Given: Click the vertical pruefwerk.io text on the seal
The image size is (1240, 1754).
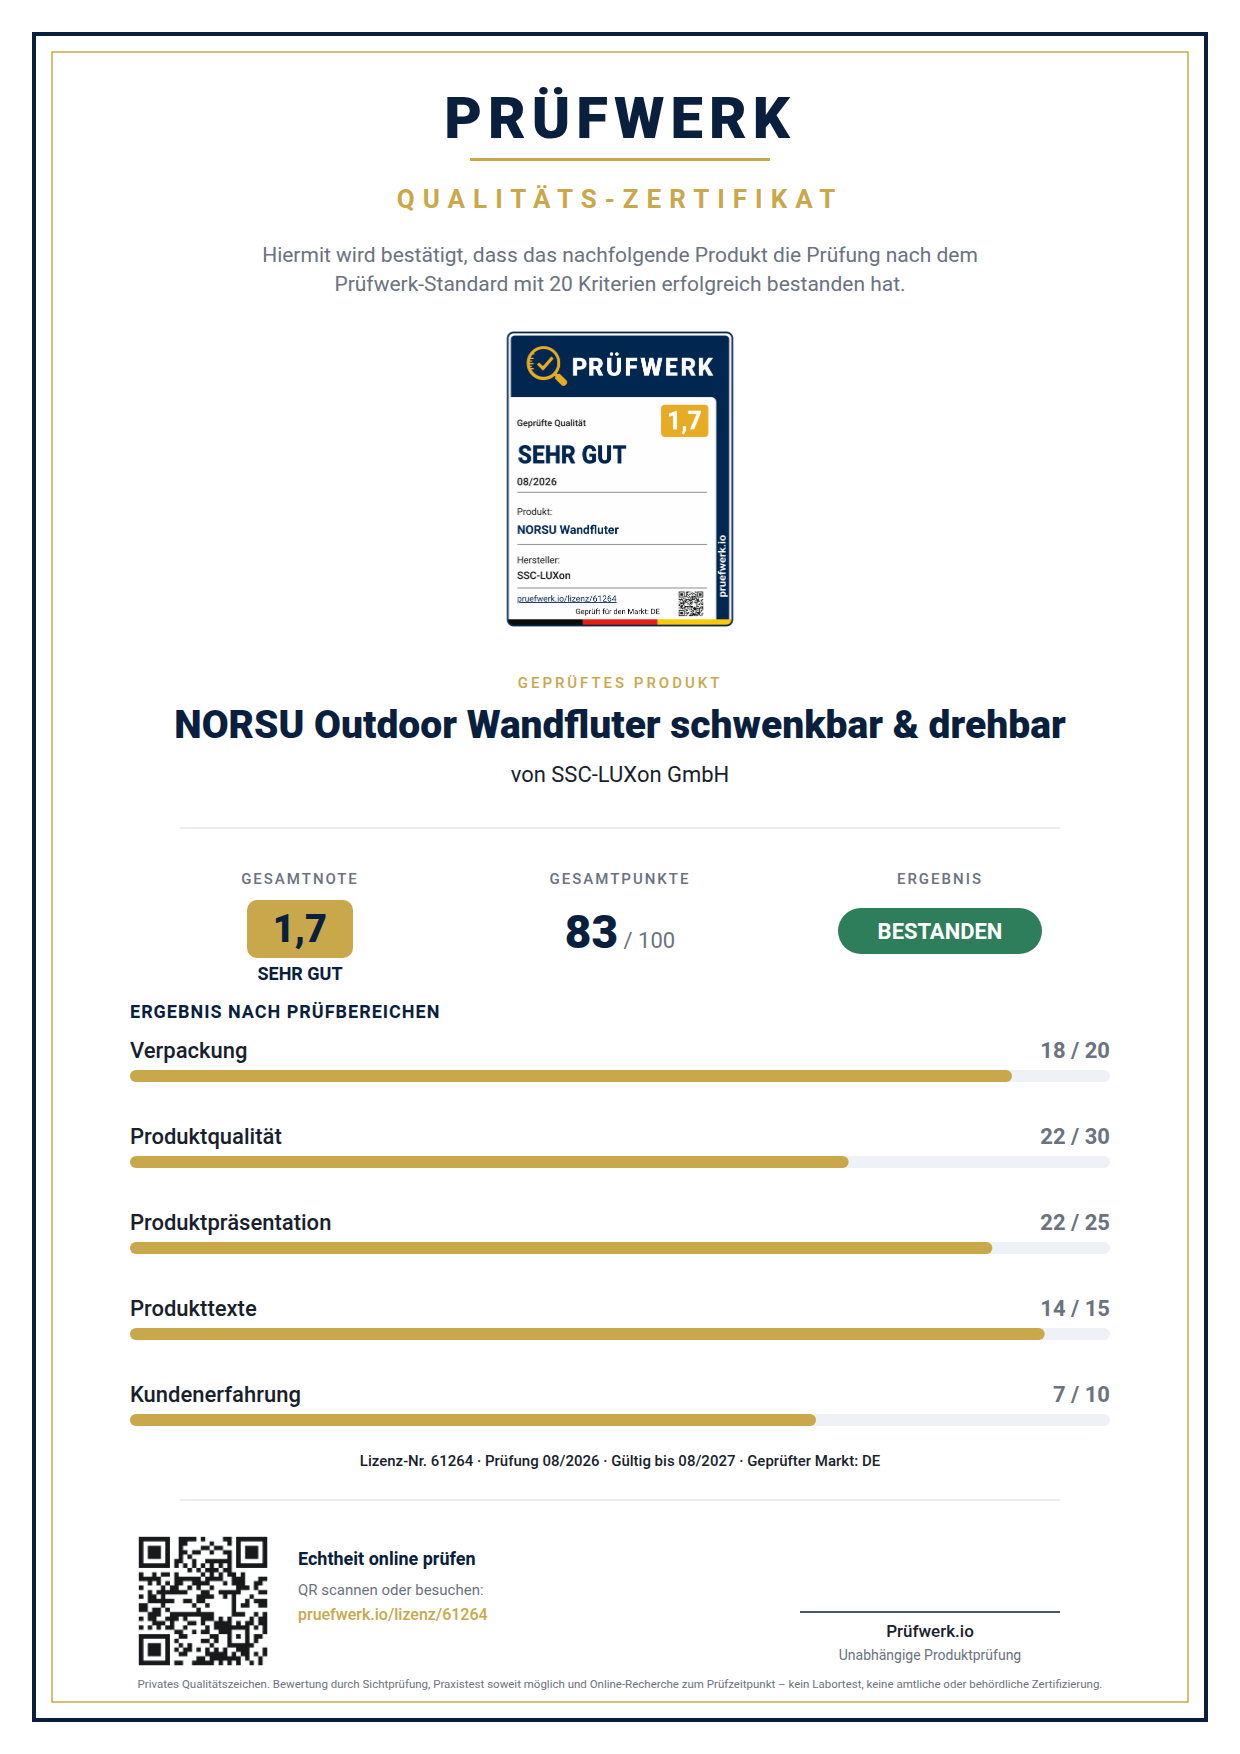Looking at the screenshot, I should coord(723,565).
